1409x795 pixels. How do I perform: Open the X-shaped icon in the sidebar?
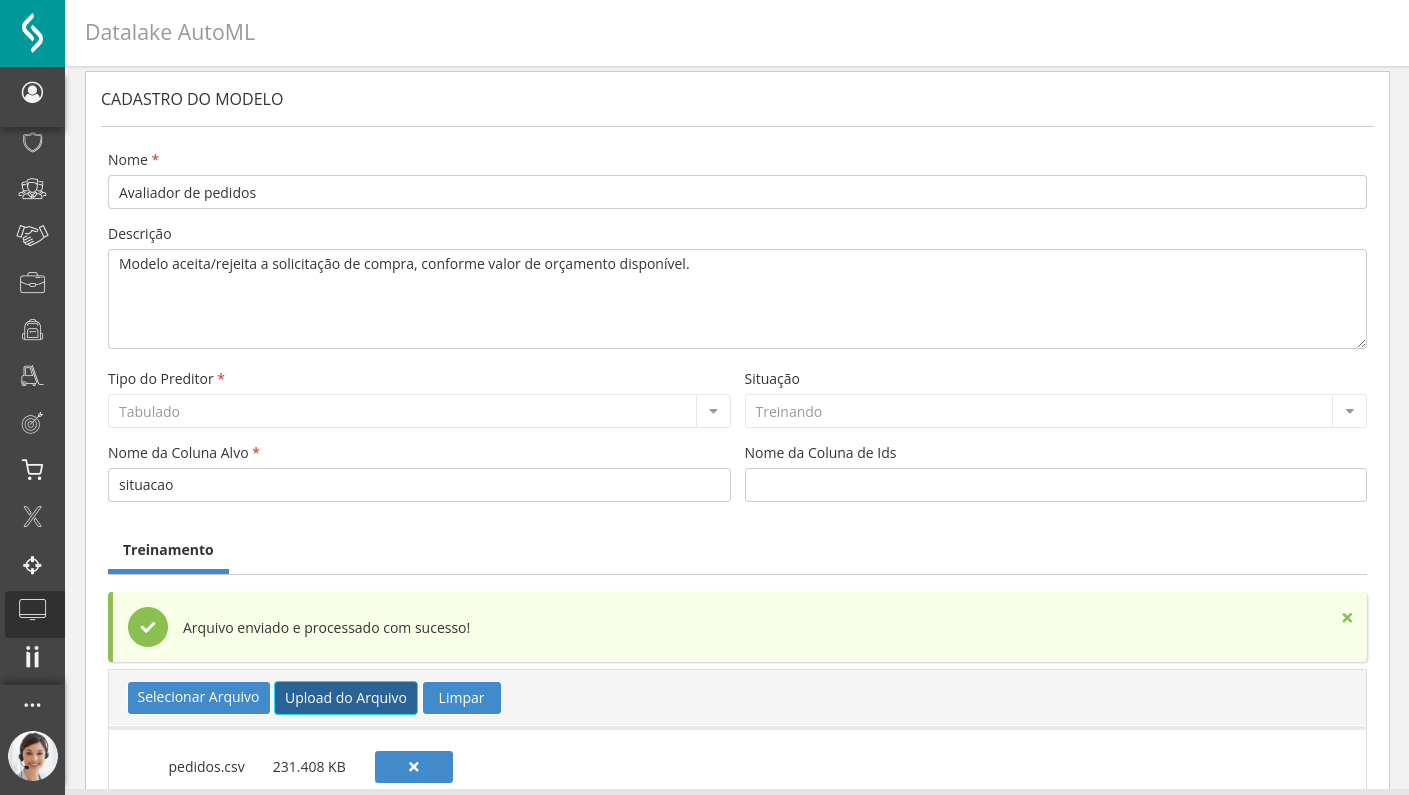tap(32, 517)
